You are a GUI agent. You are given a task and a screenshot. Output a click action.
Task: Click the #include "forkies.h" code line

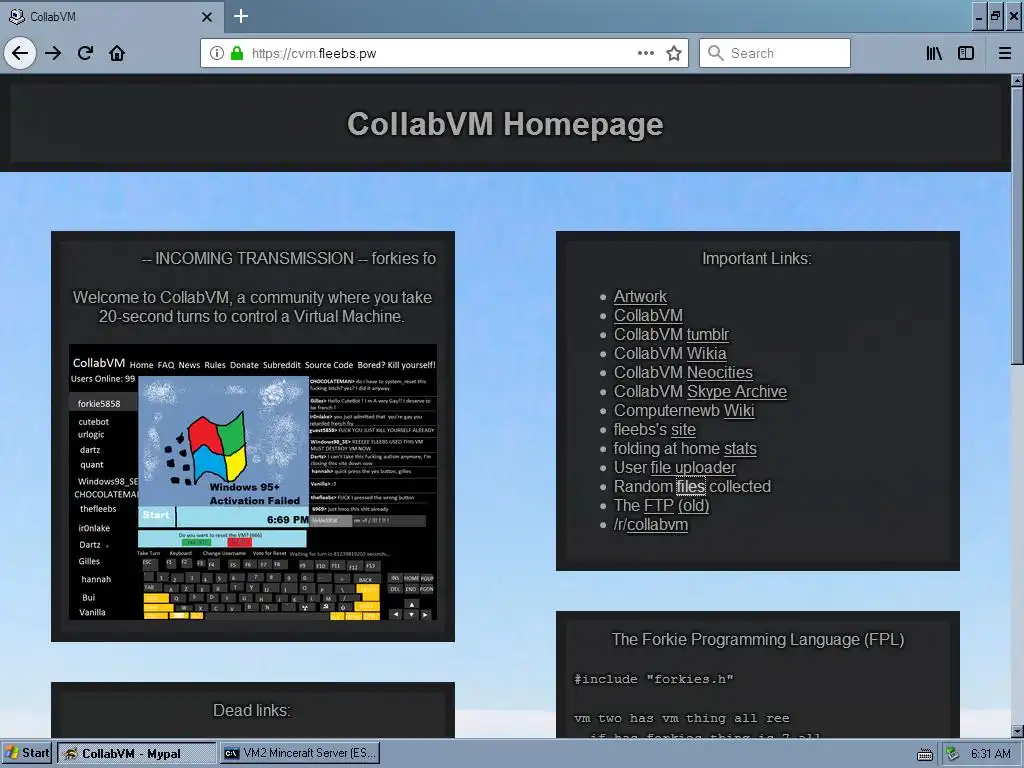click(x=654, y=679)
